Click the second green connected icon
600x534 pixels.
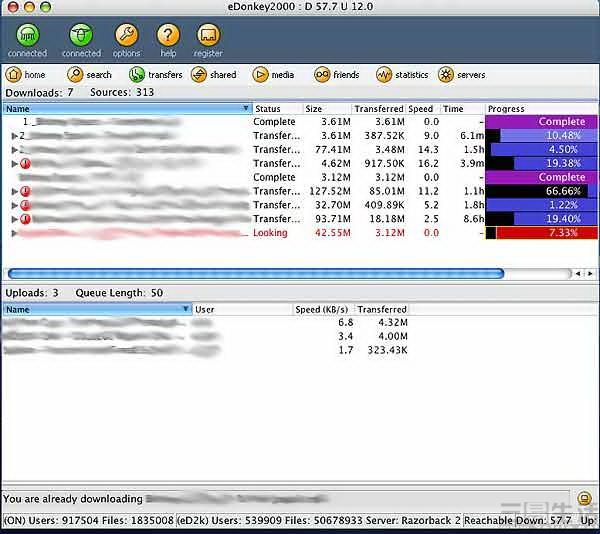coord(81,35)
